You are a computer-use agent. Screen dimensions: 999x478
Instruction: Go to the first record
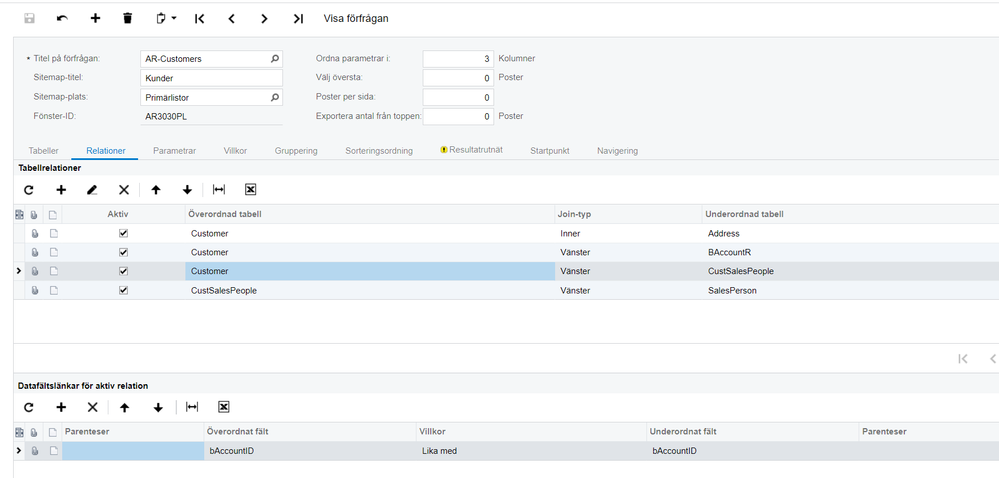(x=200, y=18)
